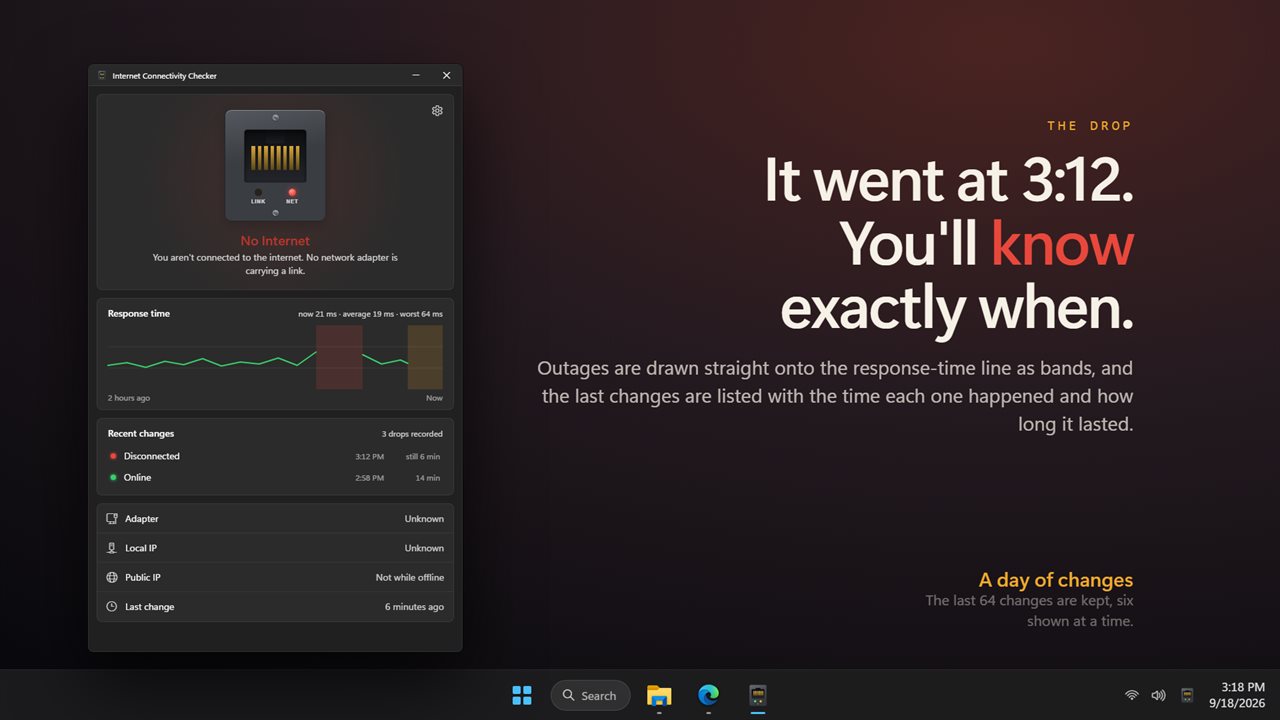Click the Connectivity Checker tray icon
Image resolution: width=1280 pixels, height=720 pixels.
click(1187, 695)
